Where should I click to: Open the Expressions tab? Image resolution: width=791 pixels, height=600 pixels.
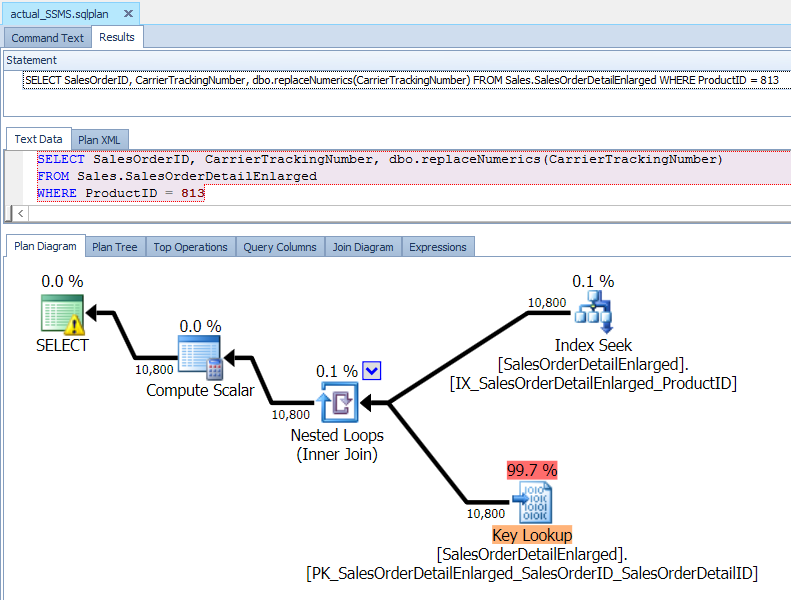(437, 247)
